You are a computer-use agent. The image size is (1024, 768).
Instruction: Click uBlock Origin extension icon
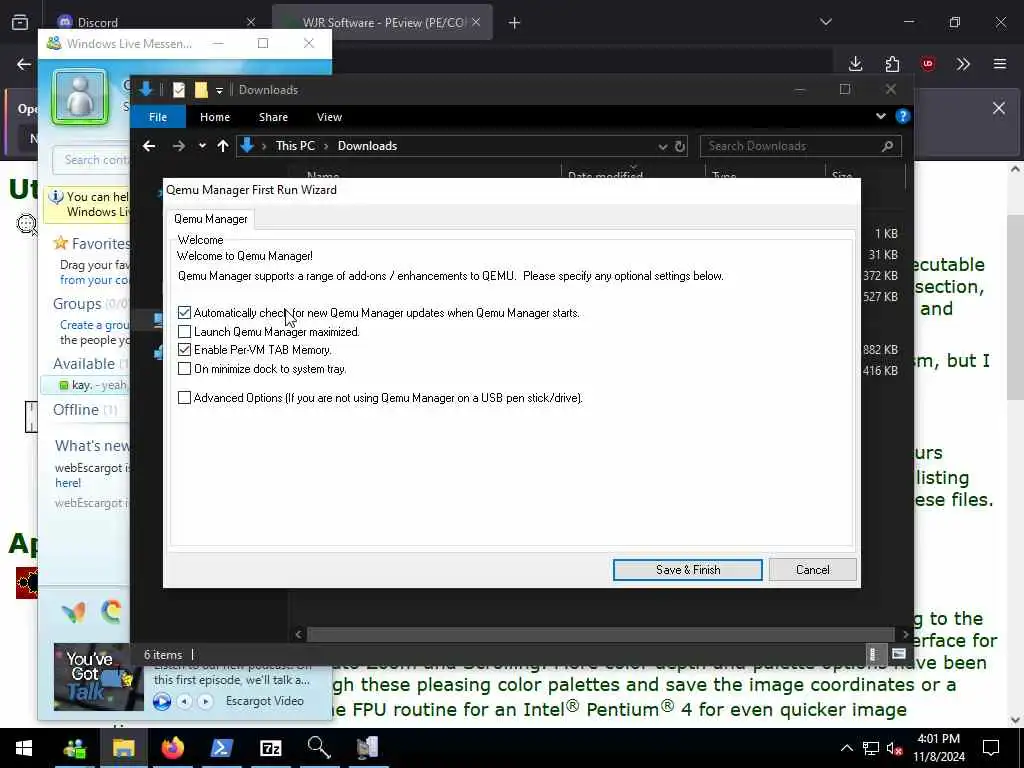point(928,64)
